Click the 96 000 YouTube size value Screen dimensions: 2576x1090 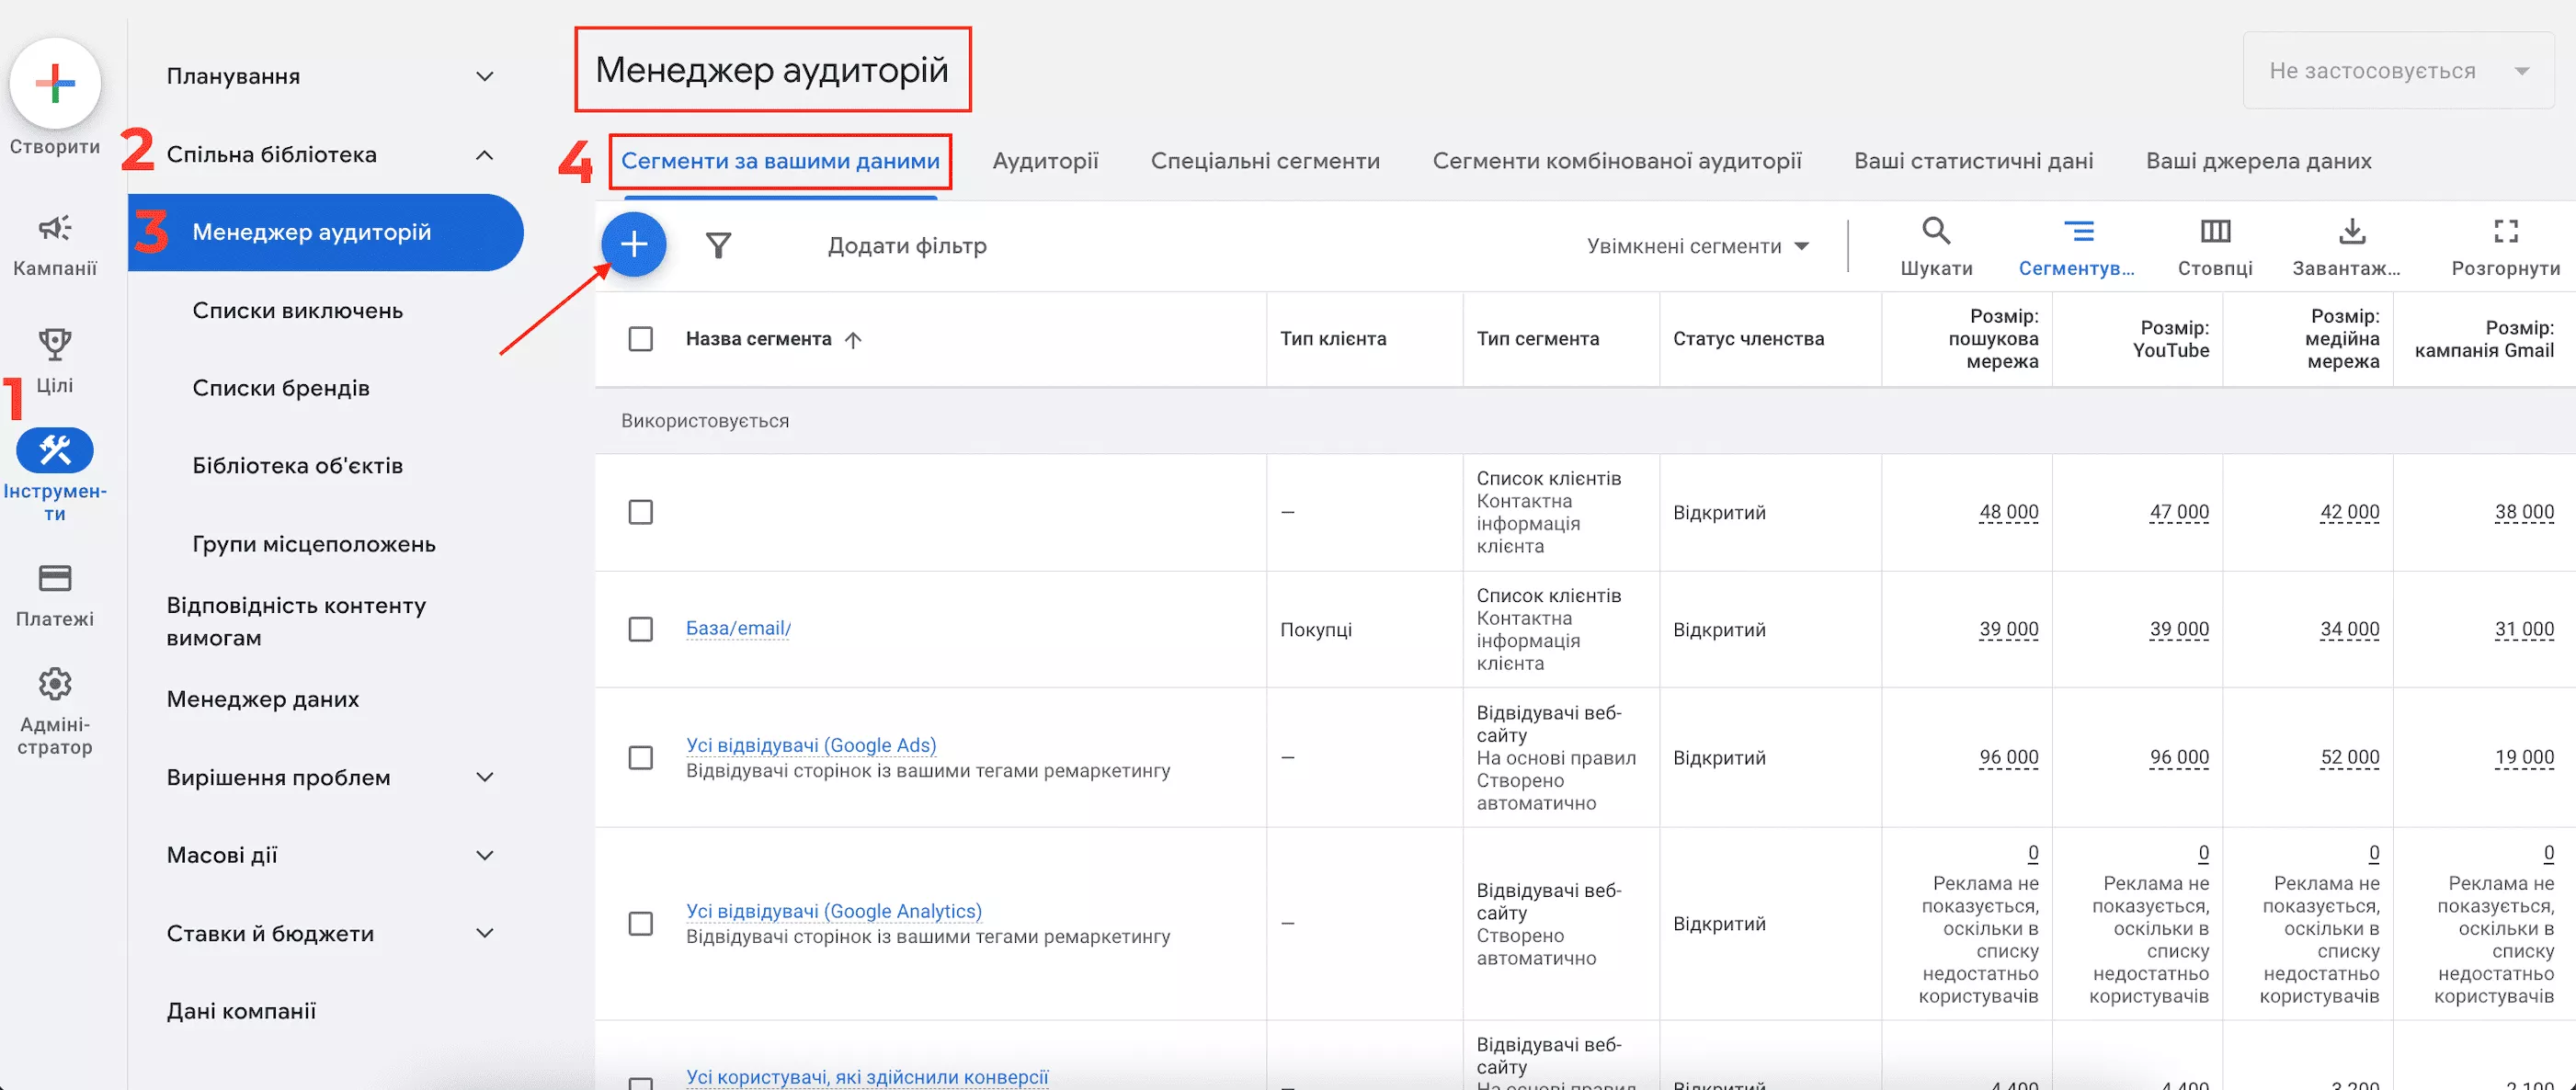tap(2179, 758)
